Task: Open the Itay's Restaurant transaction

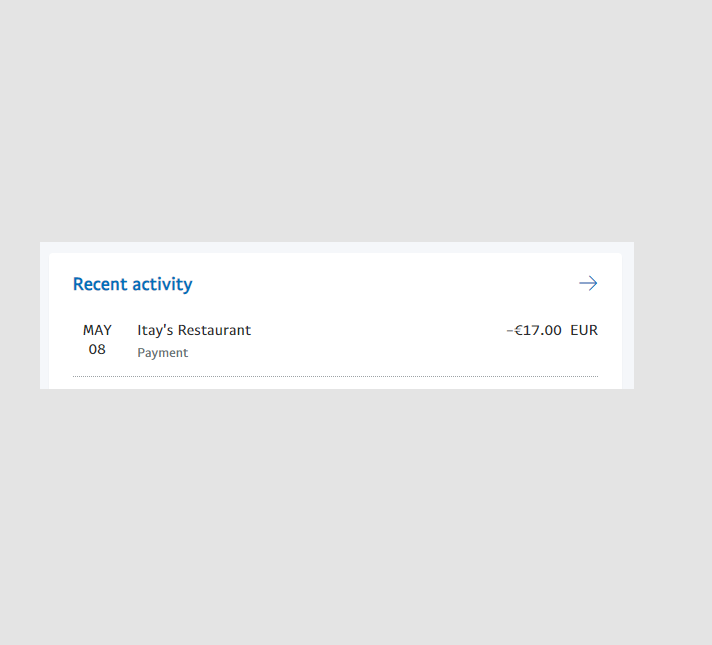Action: click(335, 340)
